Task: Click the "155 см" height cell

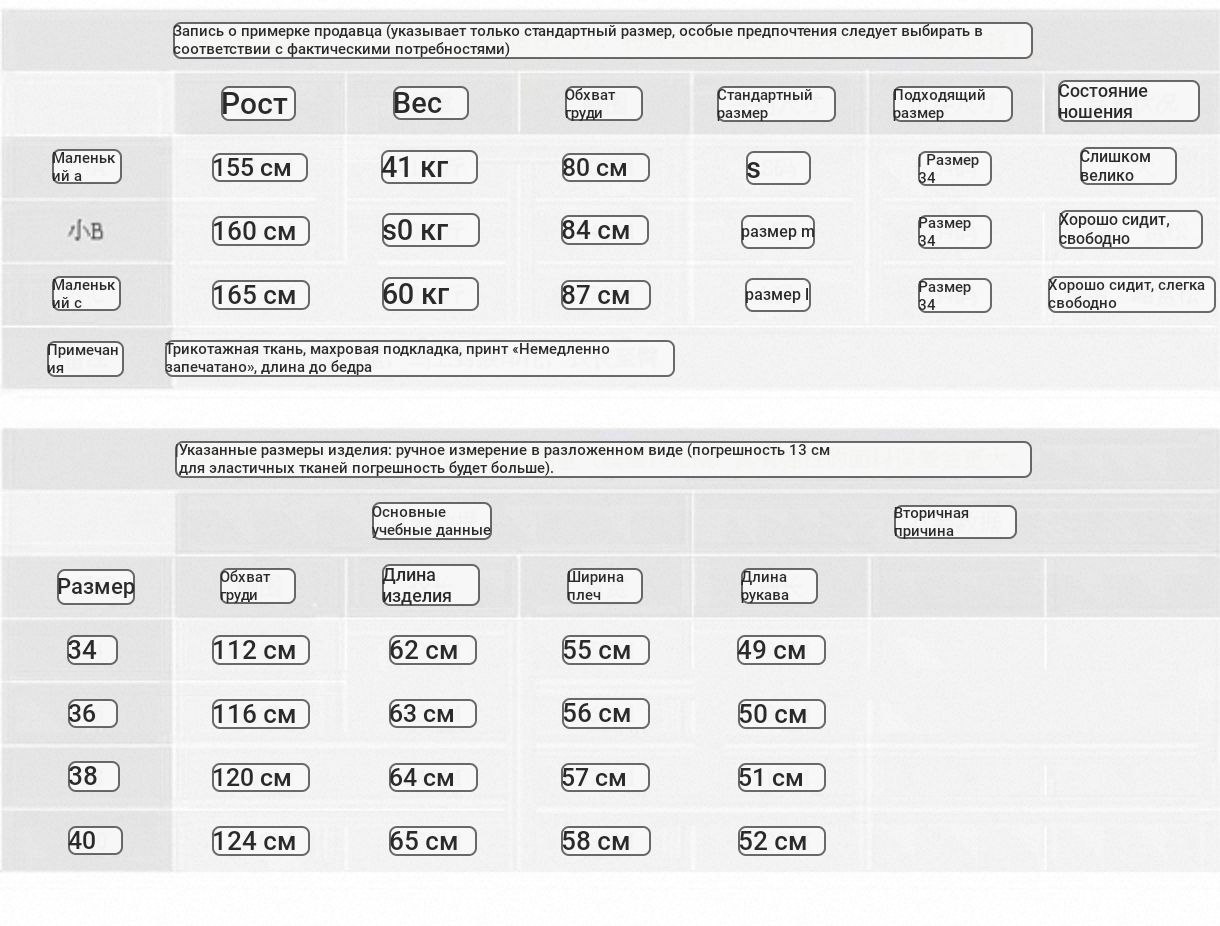Action: 259,168
